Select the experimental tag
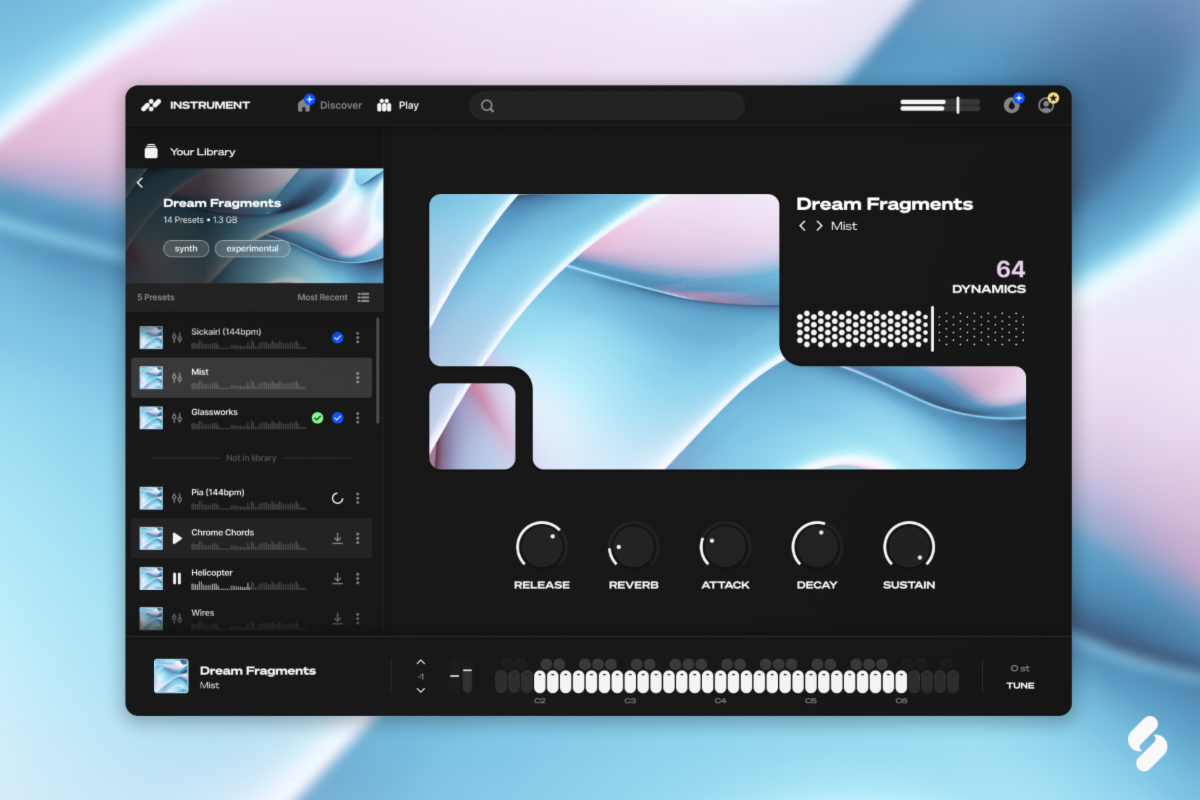 click(252, 248)
